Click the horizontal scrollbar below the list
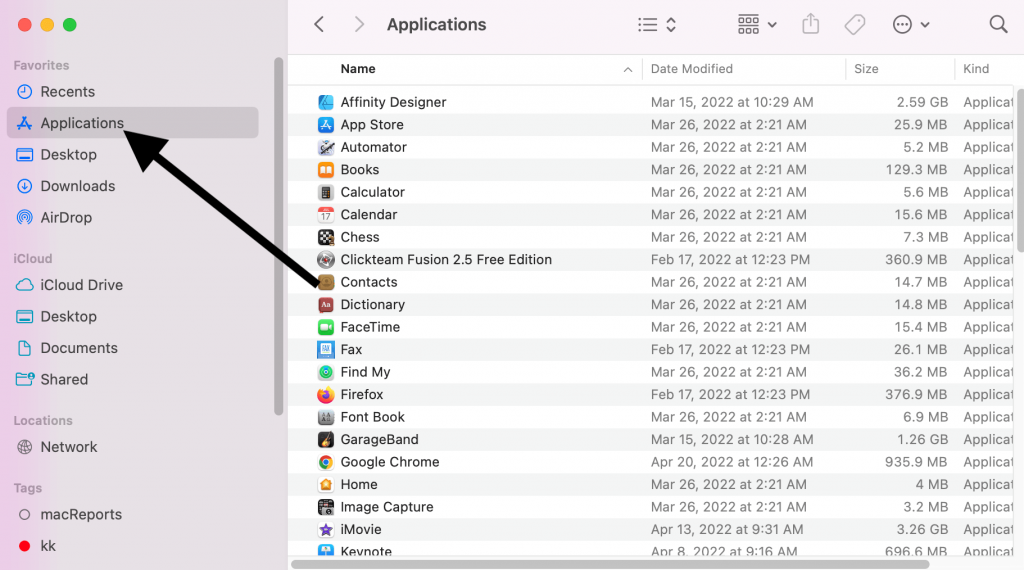 [x=610, y=564]
